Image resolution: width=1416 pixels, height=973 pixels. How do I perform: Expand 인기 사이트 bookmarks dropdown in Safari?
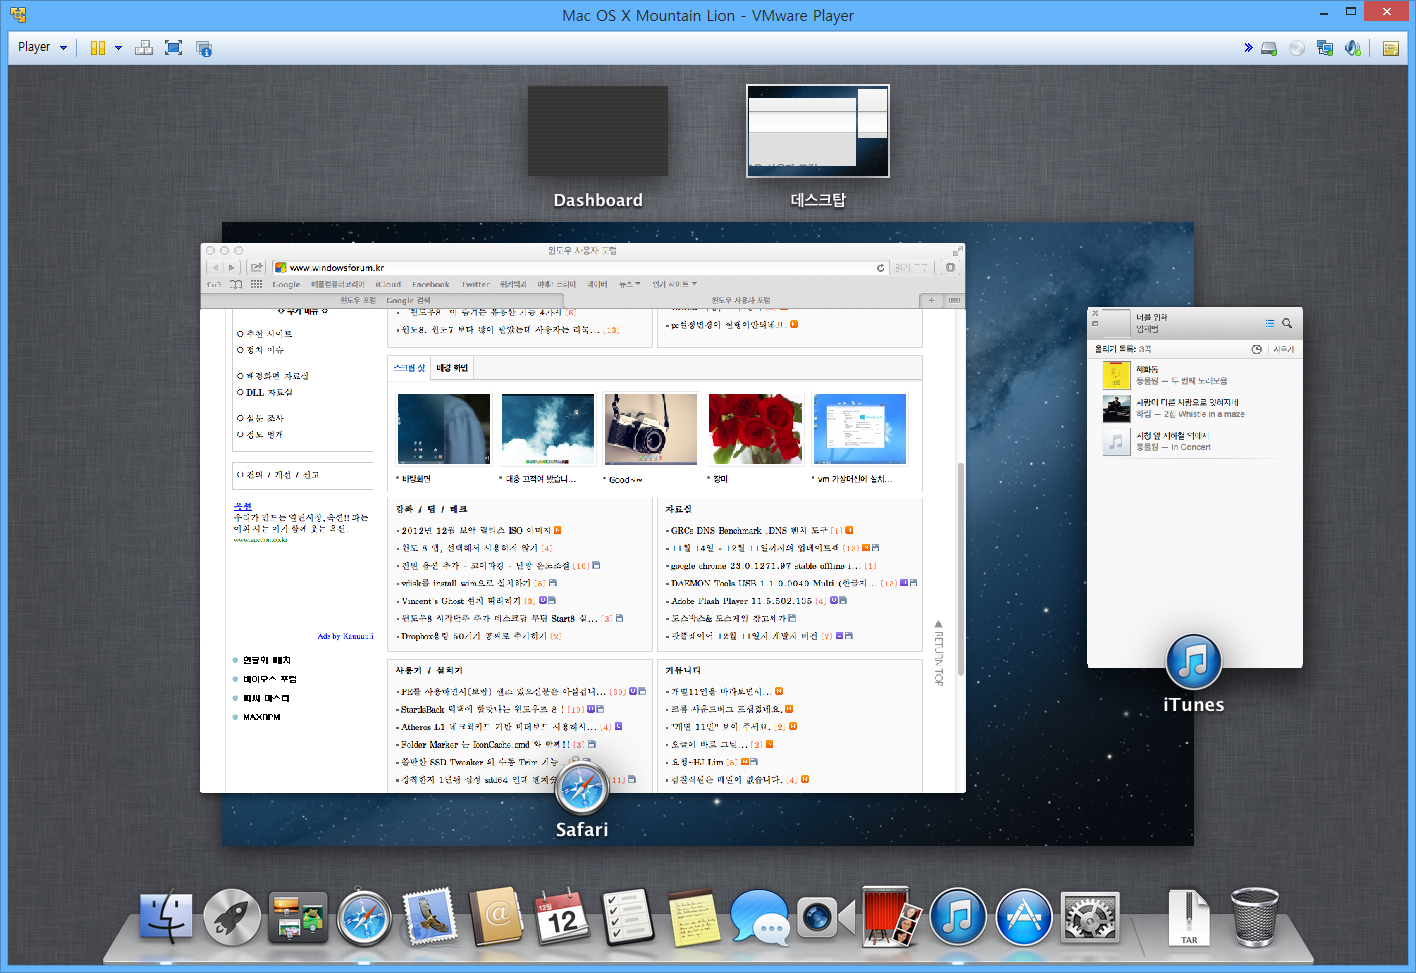675,284
